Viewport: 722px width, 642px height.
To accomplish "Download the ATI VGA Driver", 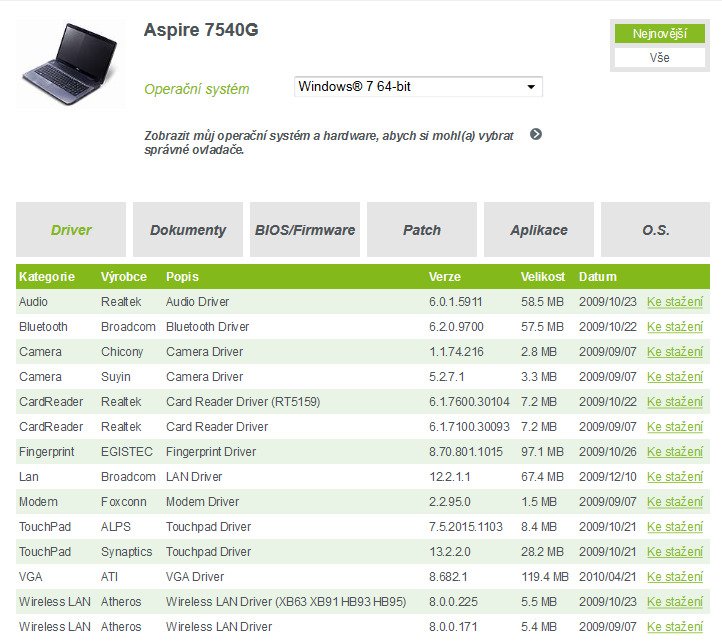I will (x=675, y=577).
